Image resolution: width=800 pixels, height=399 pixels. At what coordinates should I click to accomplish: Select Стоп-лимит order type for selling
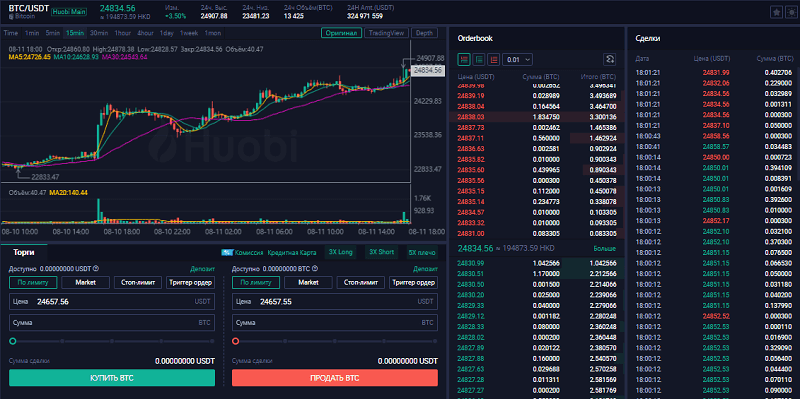pos(361,282)
